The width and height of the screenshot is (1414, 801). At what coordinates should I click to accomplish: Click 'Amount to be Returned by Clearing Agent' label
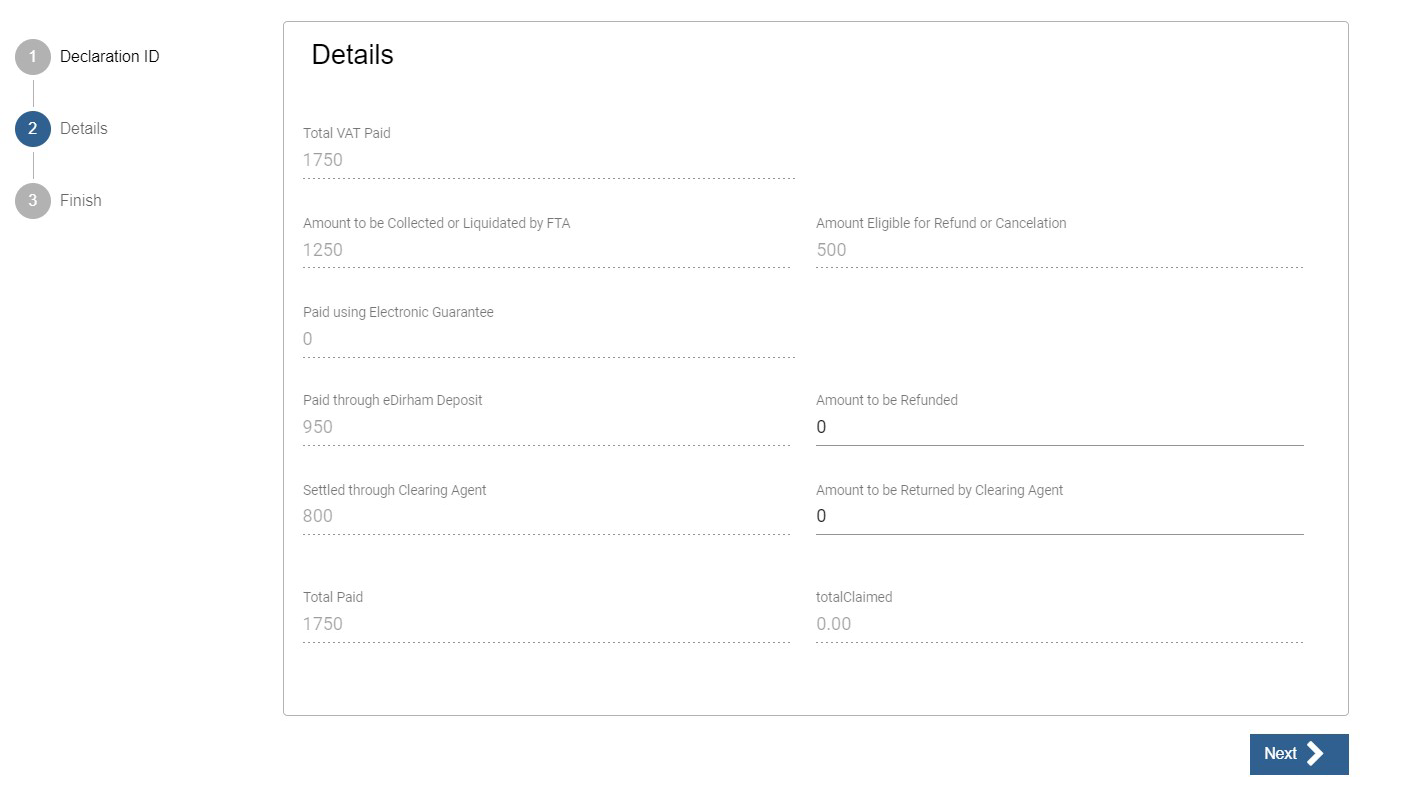pos(940,490)
